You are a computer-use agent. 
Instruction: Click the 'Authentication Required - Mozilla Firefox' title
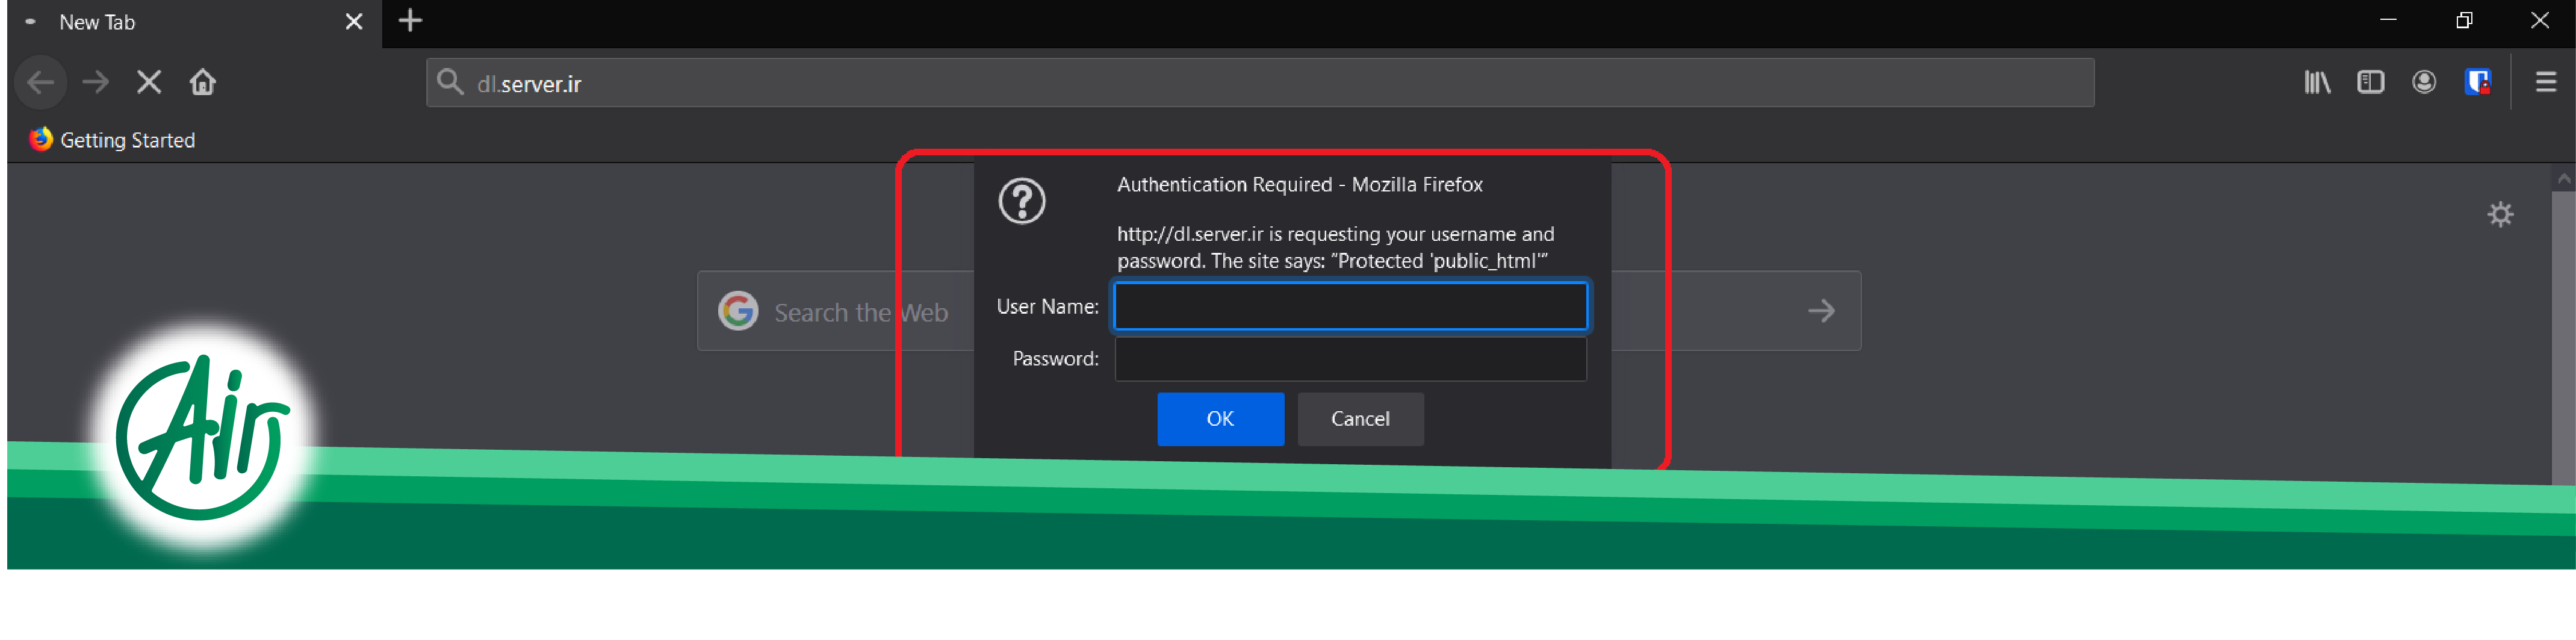(1299, 185)
